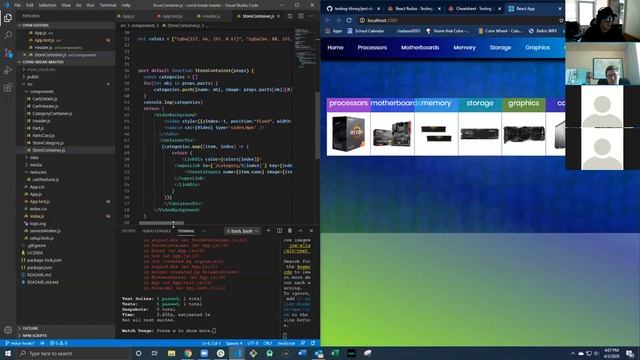640x360 pixels.
Task: Click the Memory link in the site navbar
Action: (464, 48)
